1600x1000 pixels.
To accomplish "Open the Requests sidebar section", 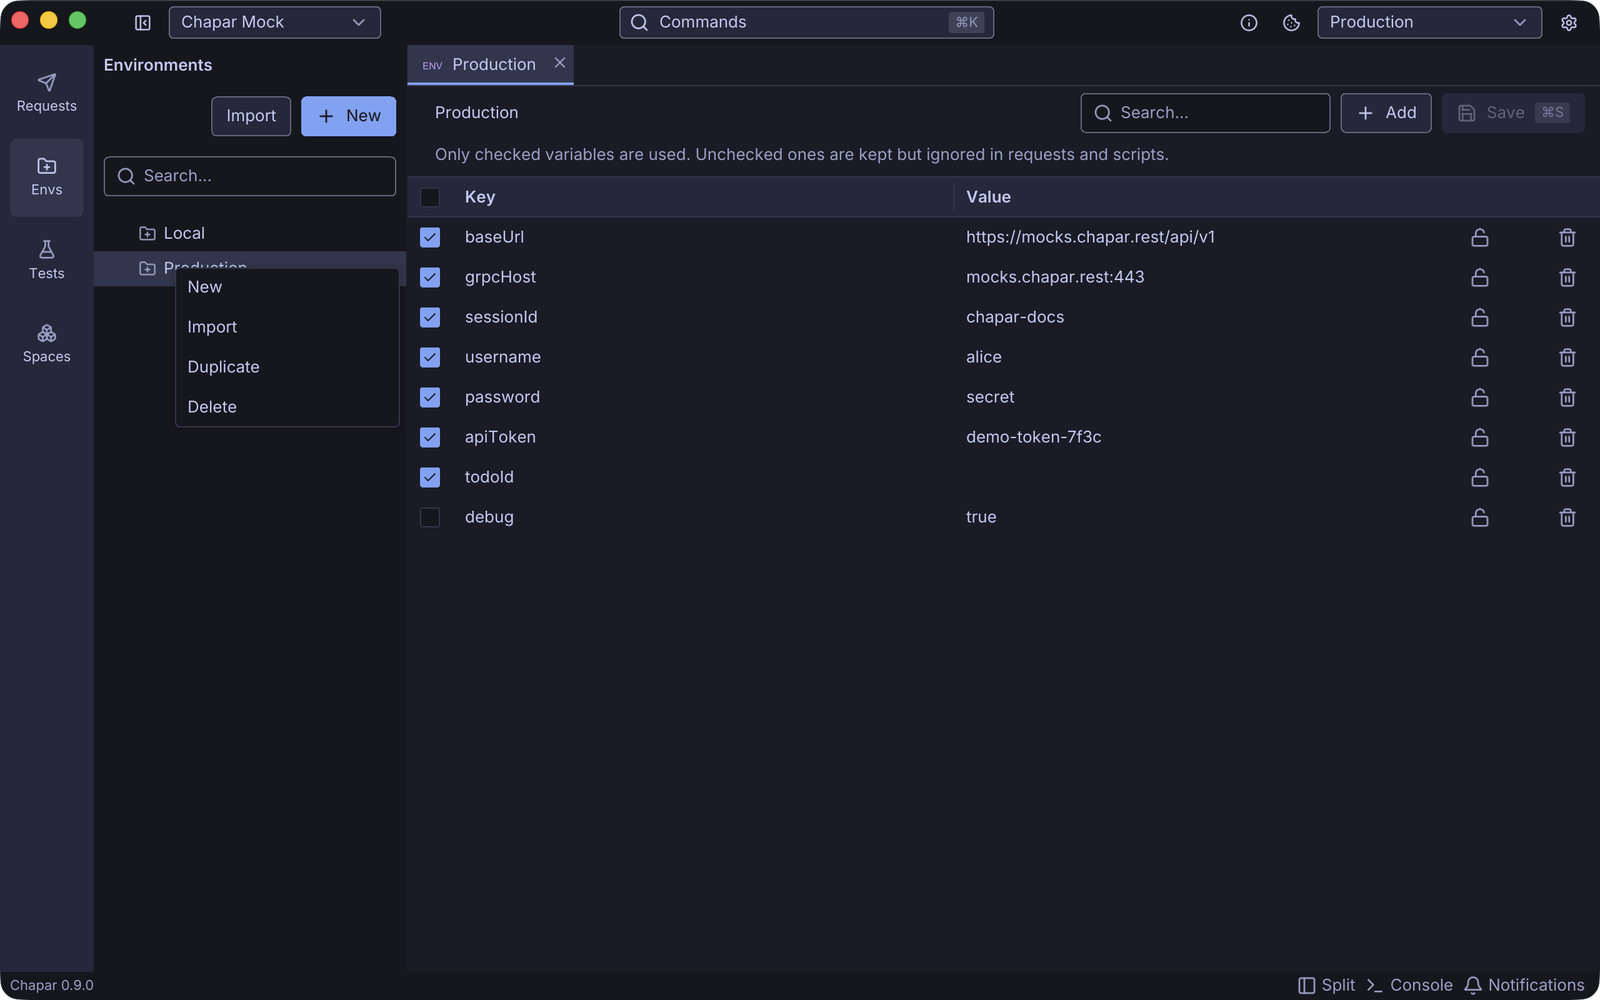I will [46, 93].
